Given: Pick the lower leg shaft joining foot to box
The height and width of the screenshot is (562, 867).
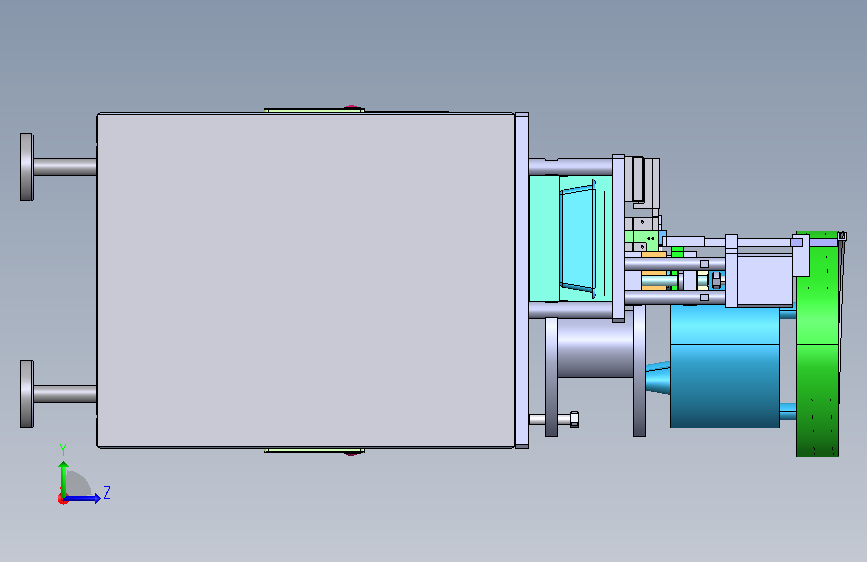Looking at the screenshot, I should pyautogui.click(x=65, y=394).
